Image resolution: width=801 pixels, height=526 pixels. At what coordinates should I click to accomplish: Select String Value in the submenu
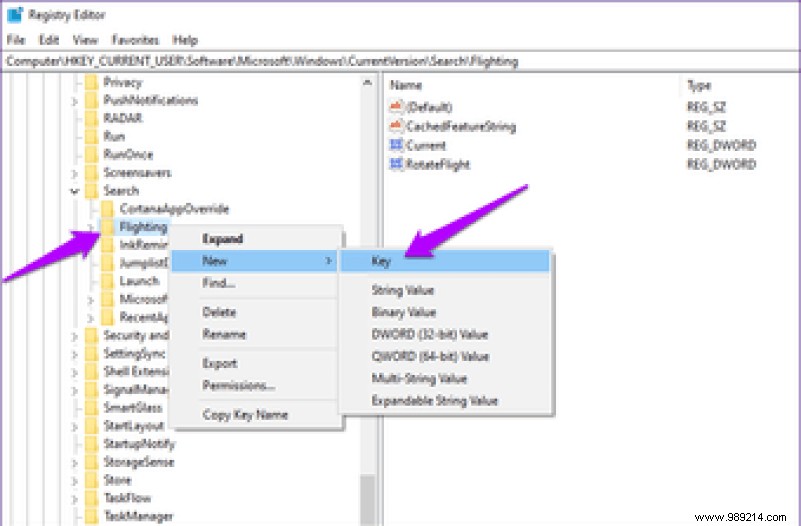click(x=445, y=290)
